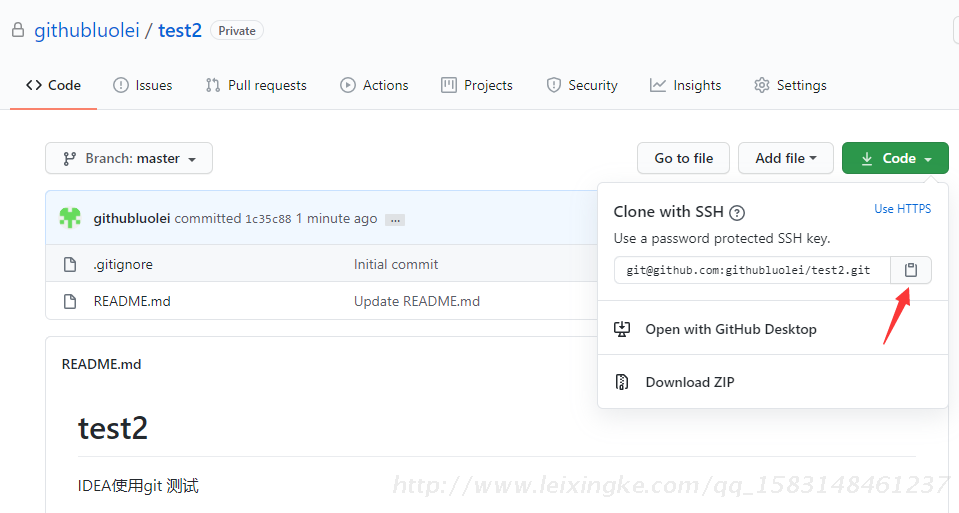Image resolution: width=959 pixels, height=513 pixels.
Task: Expand the Branch: master dropdown
Action: click(129, 158)
